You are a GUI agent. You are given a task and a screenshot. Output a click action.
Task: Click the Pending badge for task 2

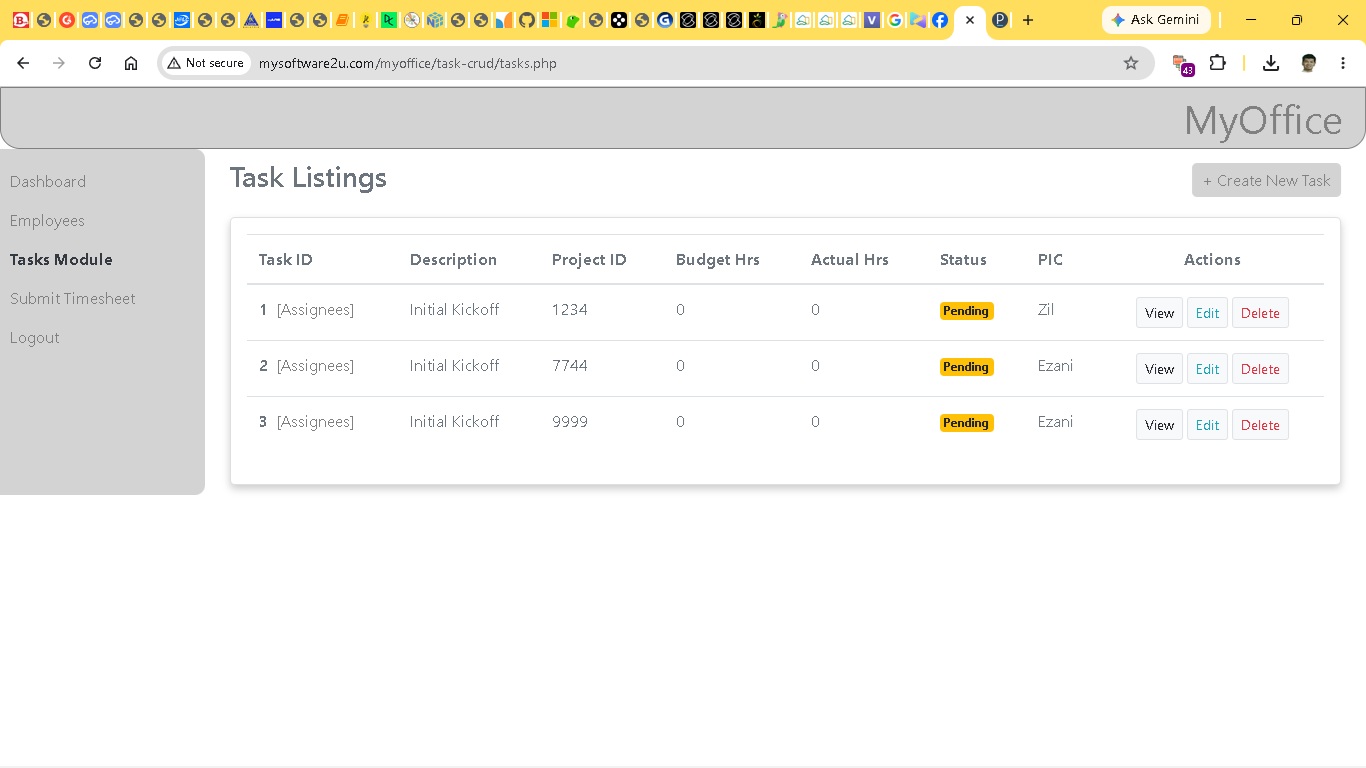pyautogui.click(x=966, y=367)
